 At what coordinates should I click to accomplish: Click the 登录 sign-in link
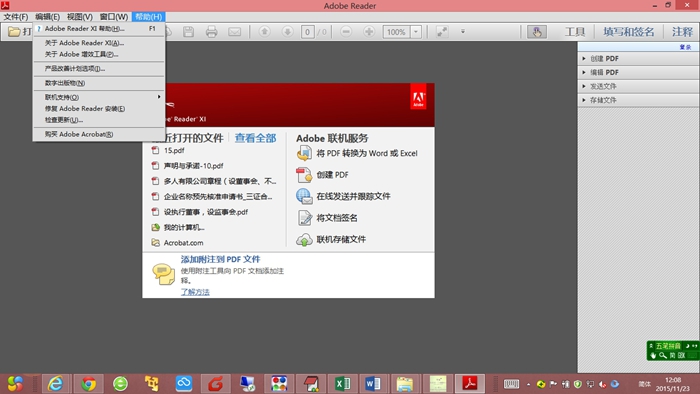point(685,47)
